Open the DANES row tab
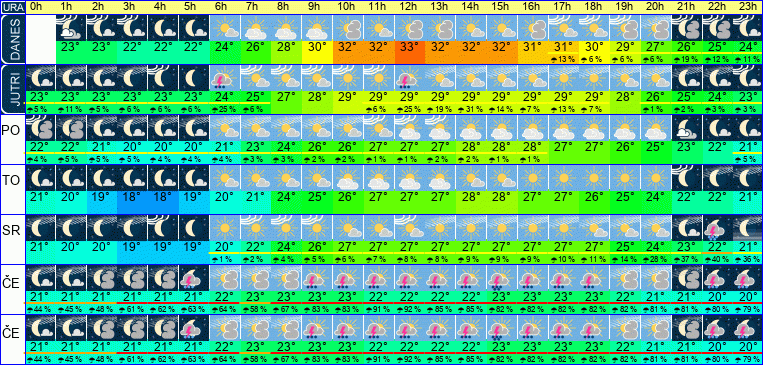The image size is (763, 365). click(13, 39)
